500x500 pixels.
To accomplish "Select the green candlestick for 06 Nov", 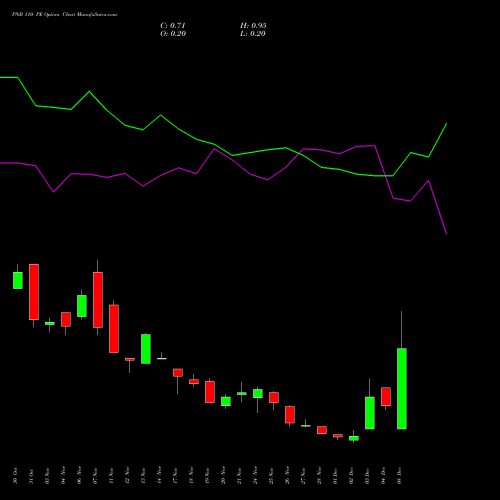I will coord(82,306).
